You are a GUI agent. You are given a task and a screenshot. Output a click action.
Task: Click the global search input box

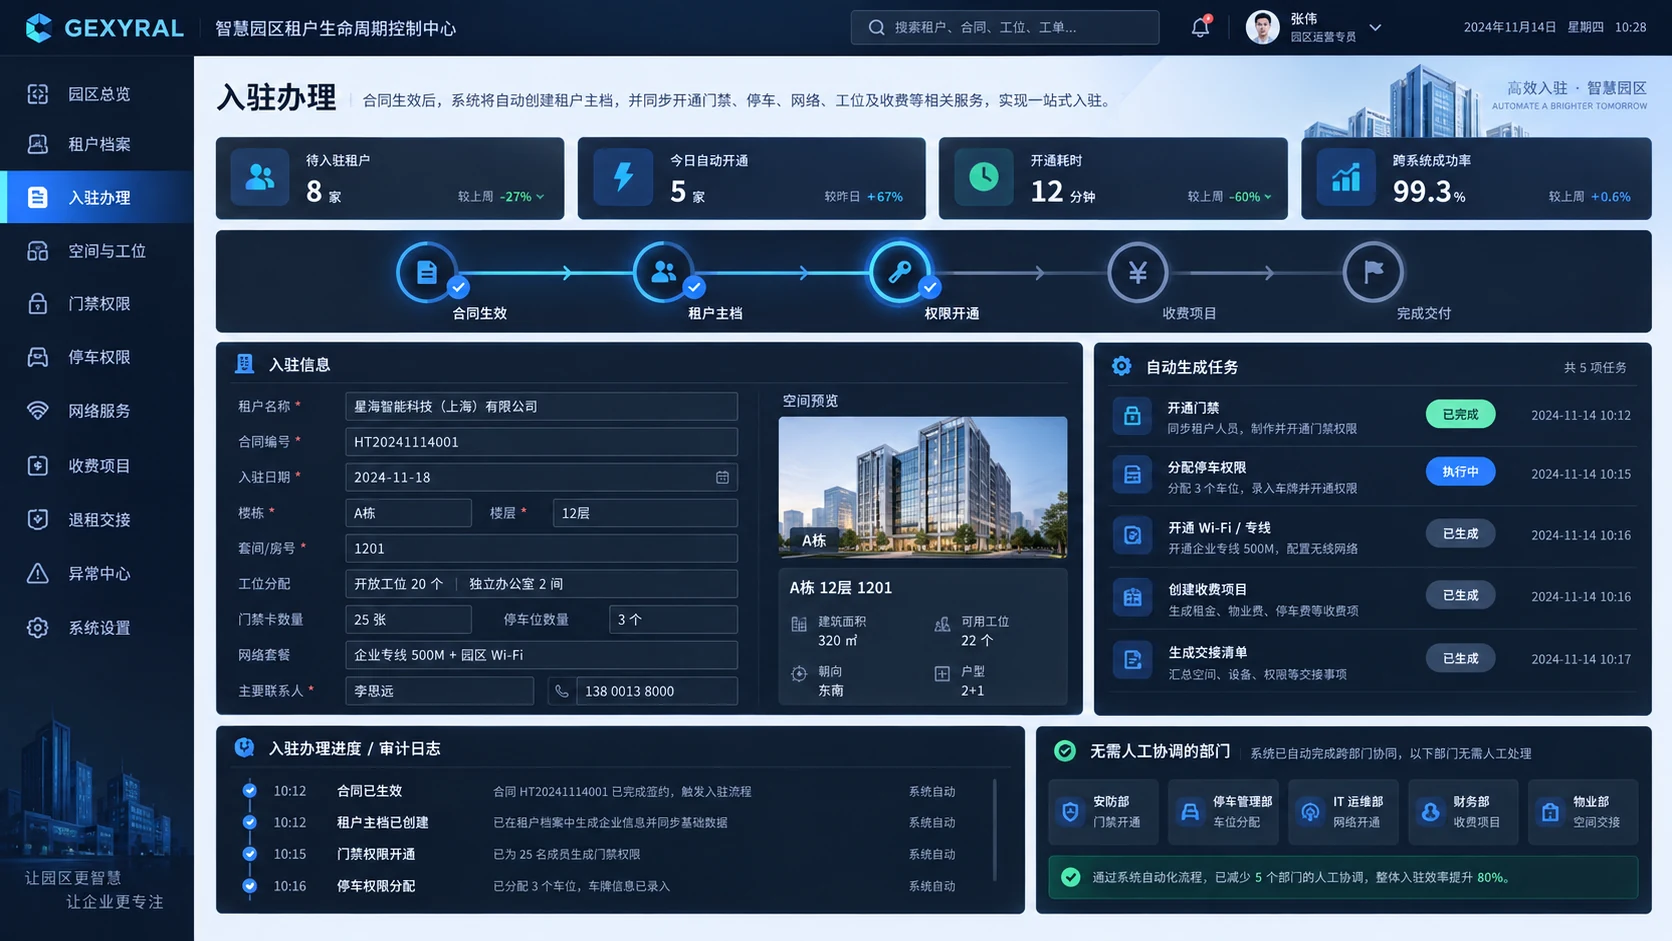pyautogui.click(x=1005, y=27)
